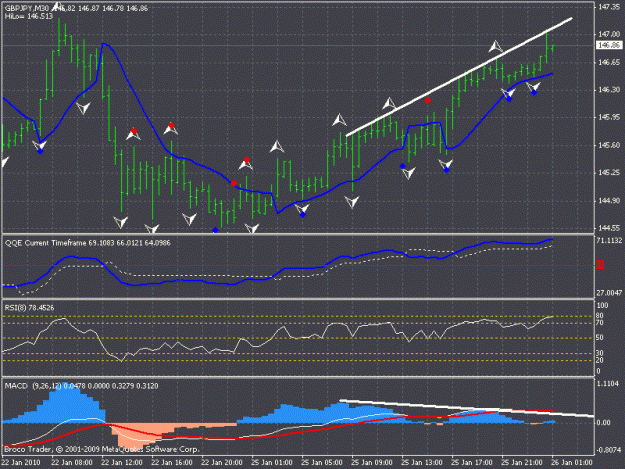Click the red level tag on QQE axis
625x469 pixels.
click(600, 265)
